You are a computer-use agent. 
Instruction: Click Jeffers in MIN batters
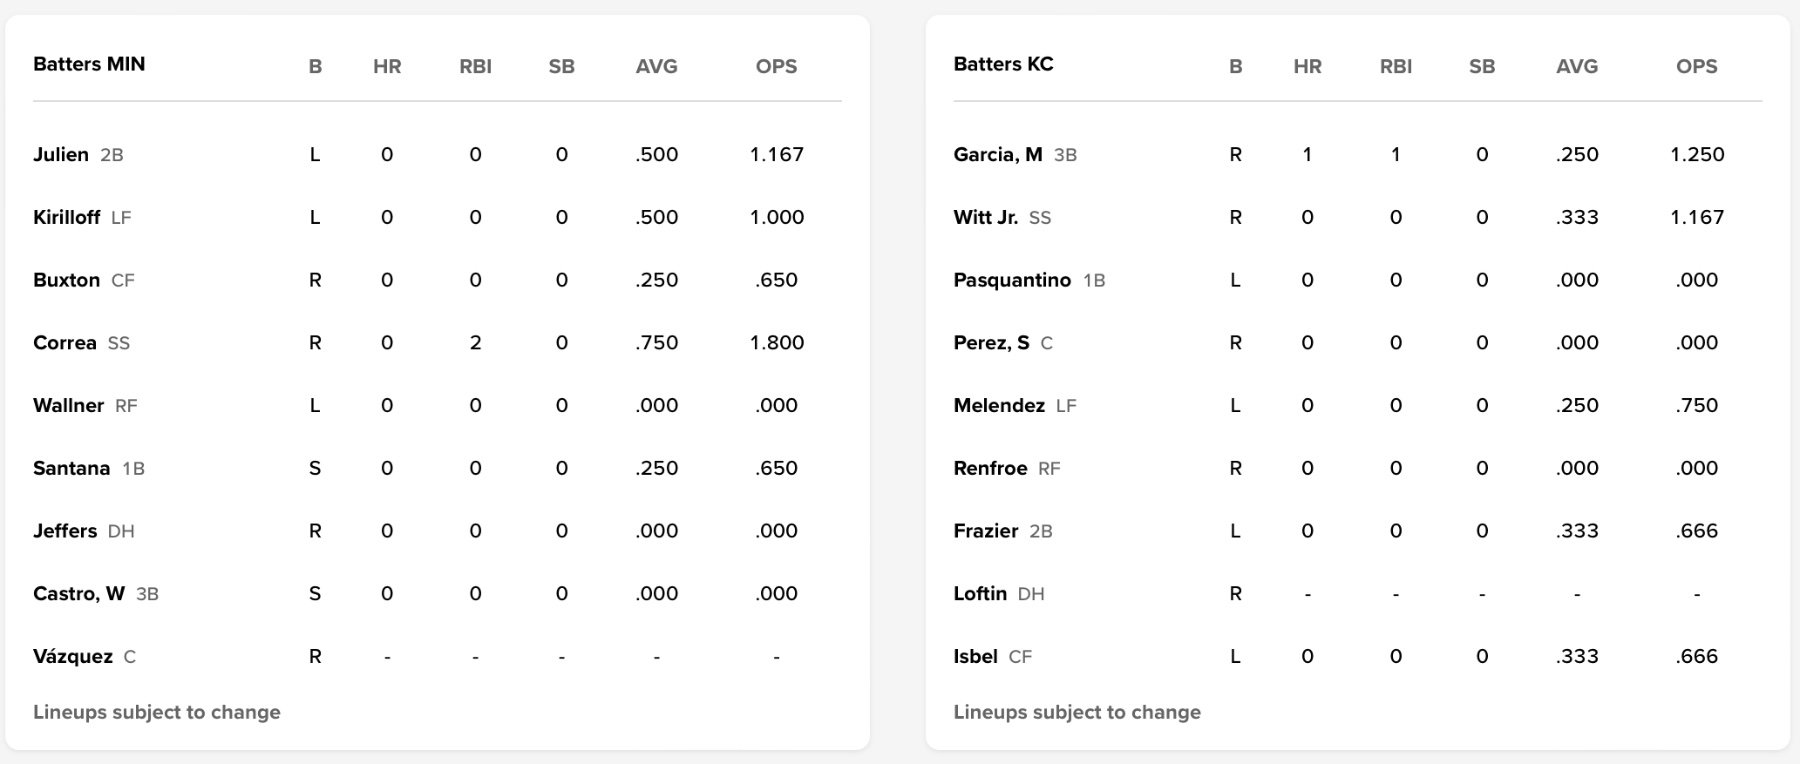pos(65,531)
